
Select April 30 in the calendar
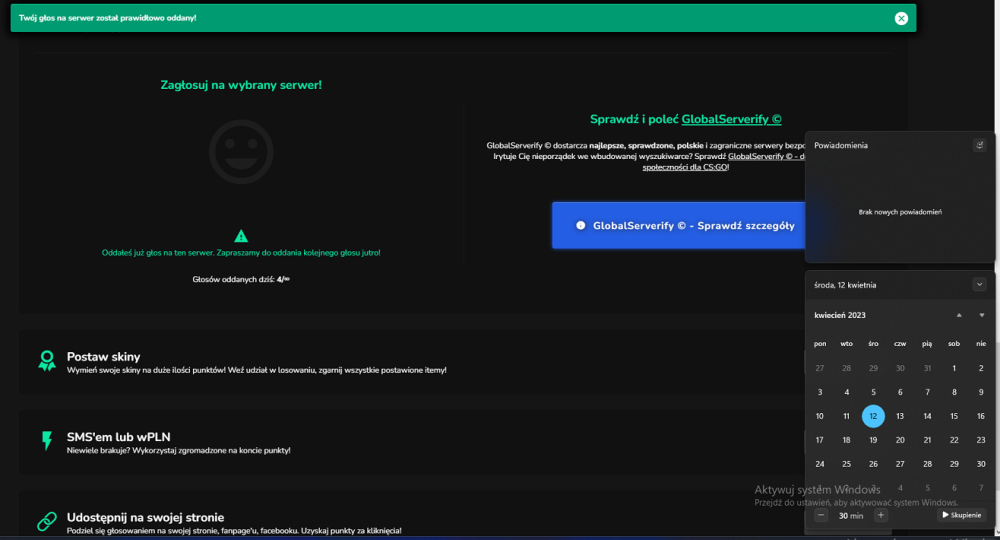(981, 464)
